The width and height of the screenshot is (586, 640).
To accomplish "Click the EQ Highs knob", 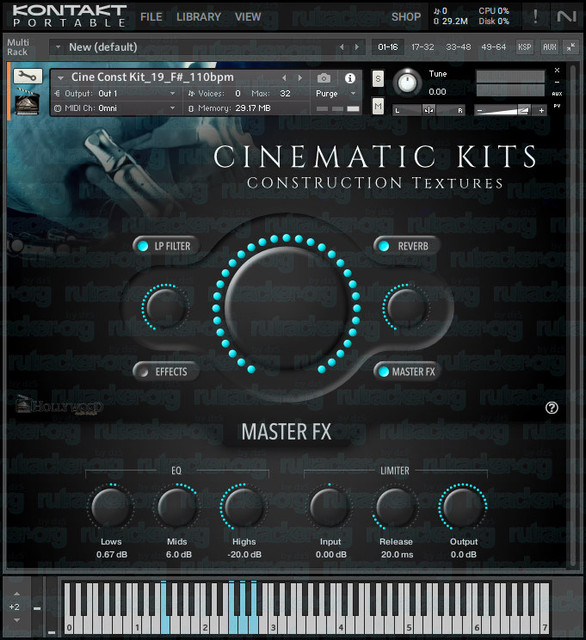I will pos(244,507).
